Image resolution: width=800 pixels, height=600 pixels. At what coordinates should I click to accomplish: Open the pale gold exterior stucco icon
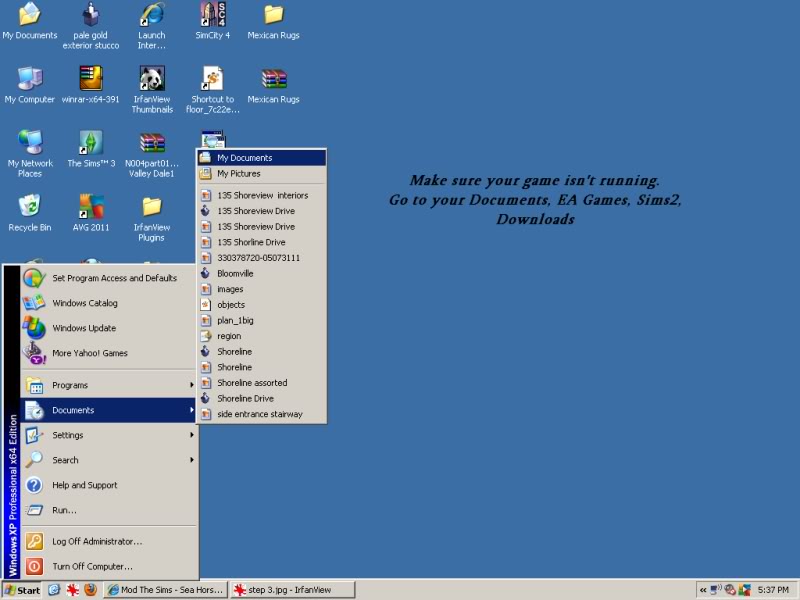point(91,26)
